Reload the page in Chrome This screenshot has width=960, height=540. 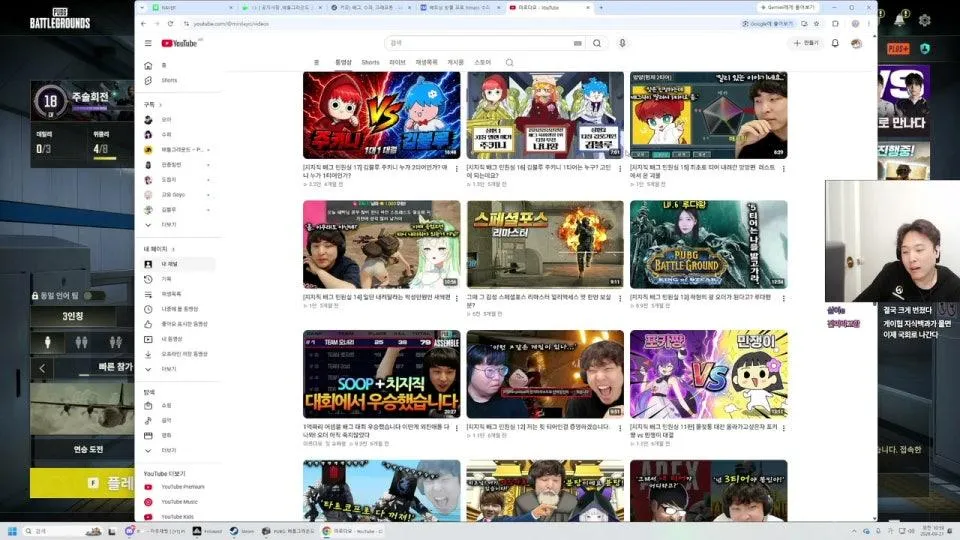[170, 24]
